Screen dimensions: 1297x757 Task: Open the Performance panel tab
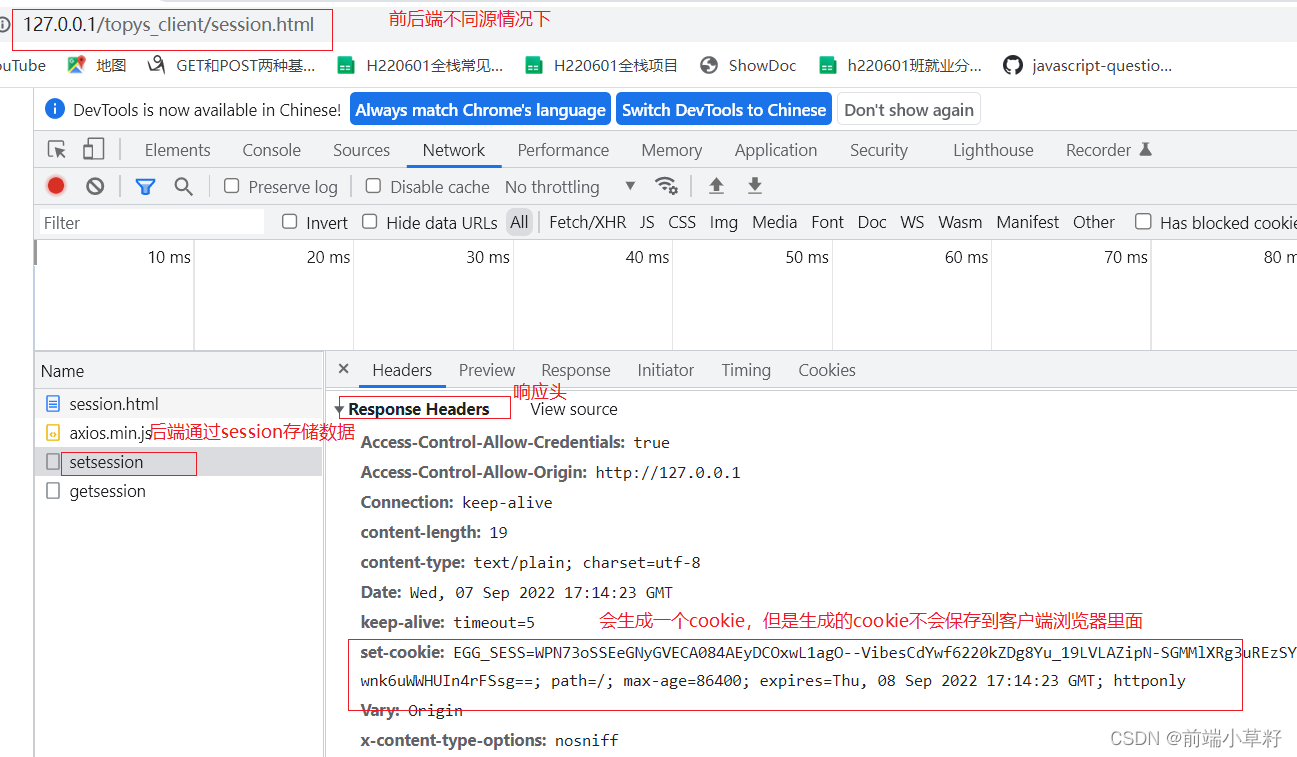(563, 150)
